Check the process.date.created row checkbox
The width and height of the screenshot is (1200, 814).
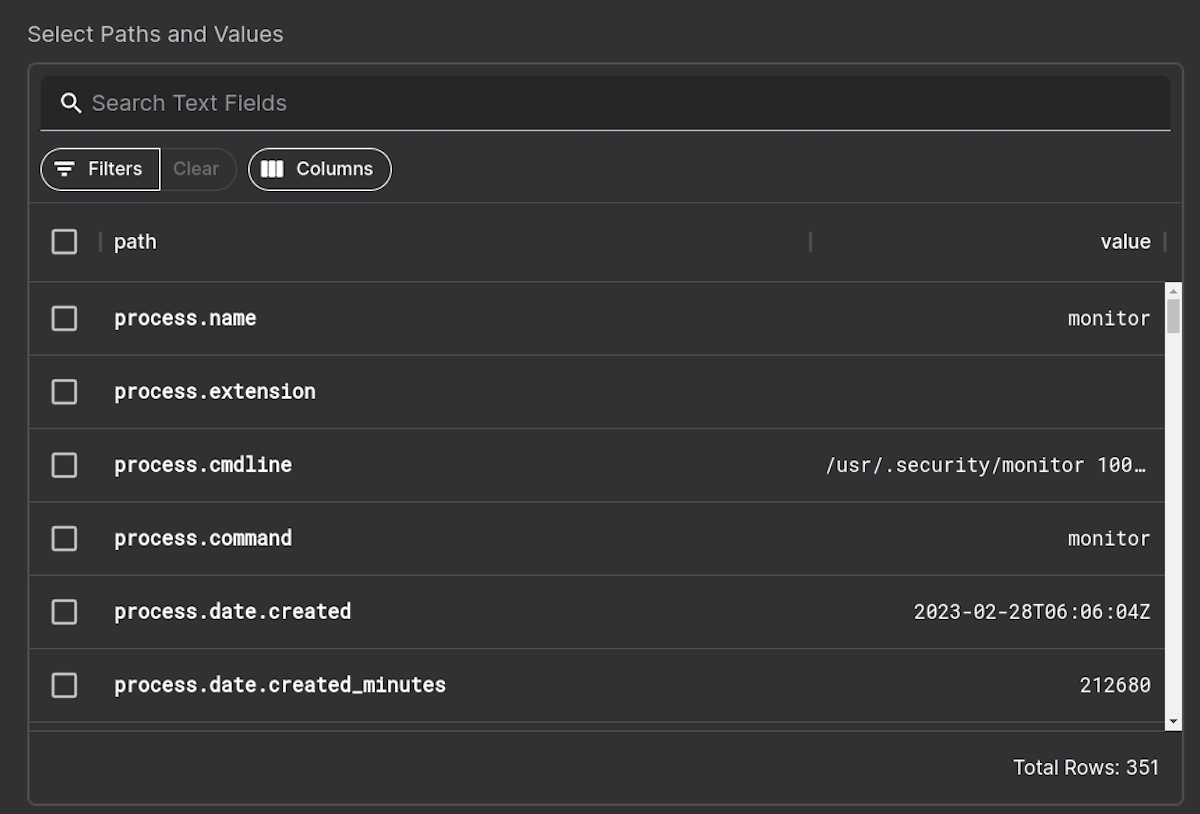tap(64, 611)
